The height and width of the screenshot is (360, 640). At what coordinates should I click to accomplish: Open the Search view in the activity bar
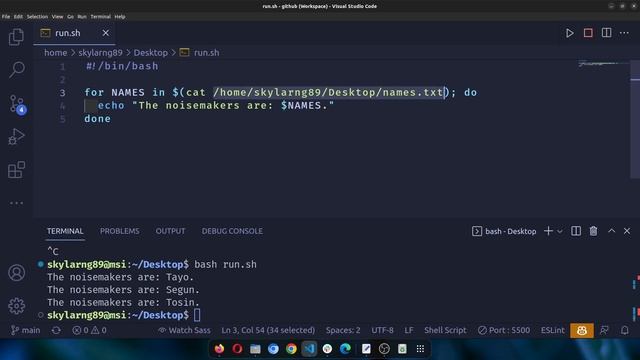16,70
